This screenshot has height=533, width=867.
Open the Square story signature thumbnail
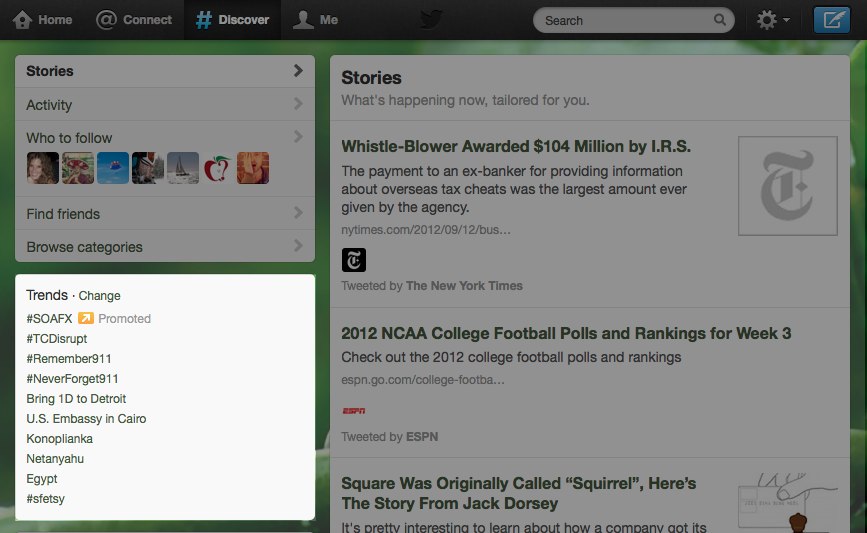787,503
